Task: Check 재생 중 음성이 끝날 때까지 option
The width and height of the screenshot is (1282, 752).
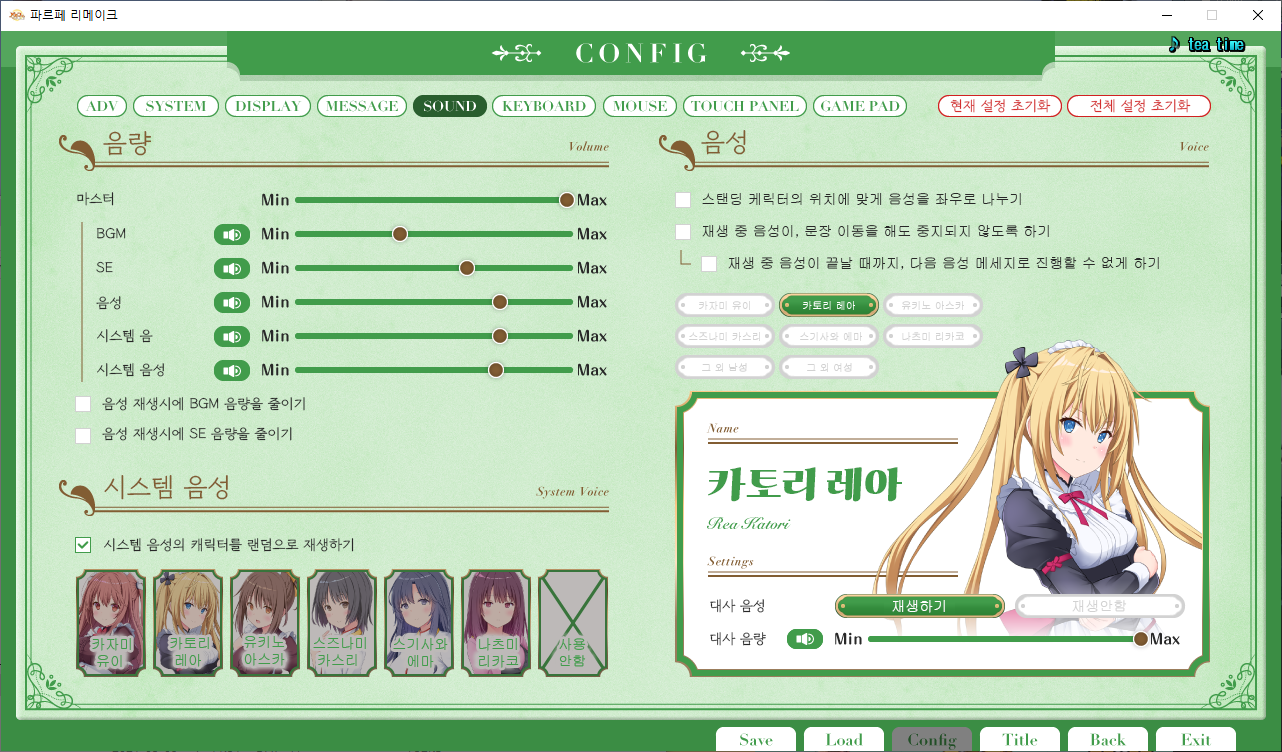Action: coord(709,264)
